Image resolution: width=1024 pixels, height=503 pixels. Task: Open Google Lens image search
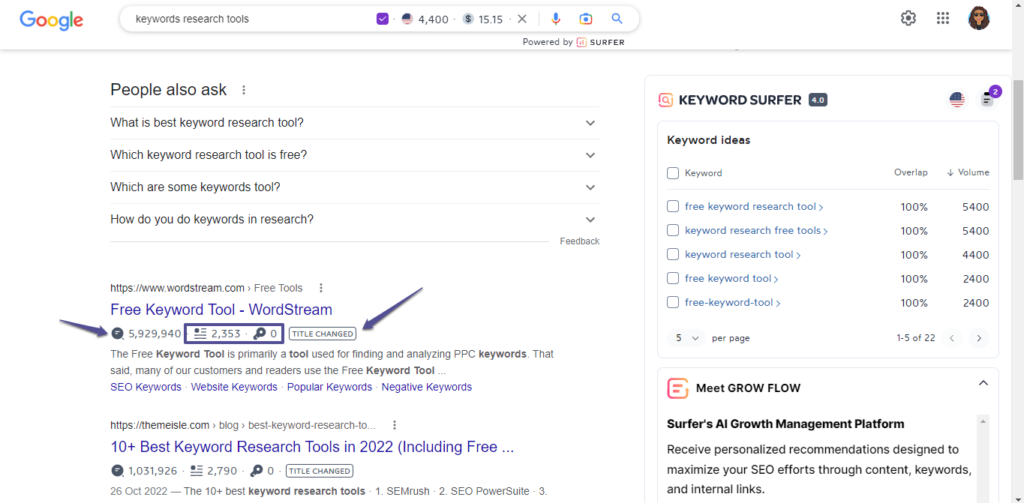(x=586, y=19)
